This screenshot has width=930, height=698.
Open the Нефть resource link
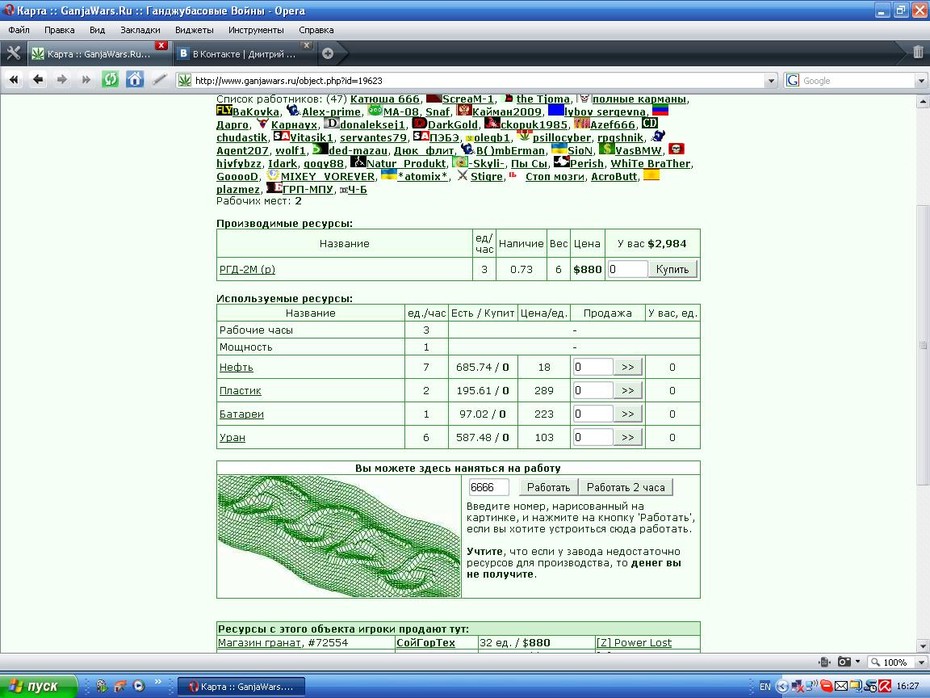click(x=236, y=367)
